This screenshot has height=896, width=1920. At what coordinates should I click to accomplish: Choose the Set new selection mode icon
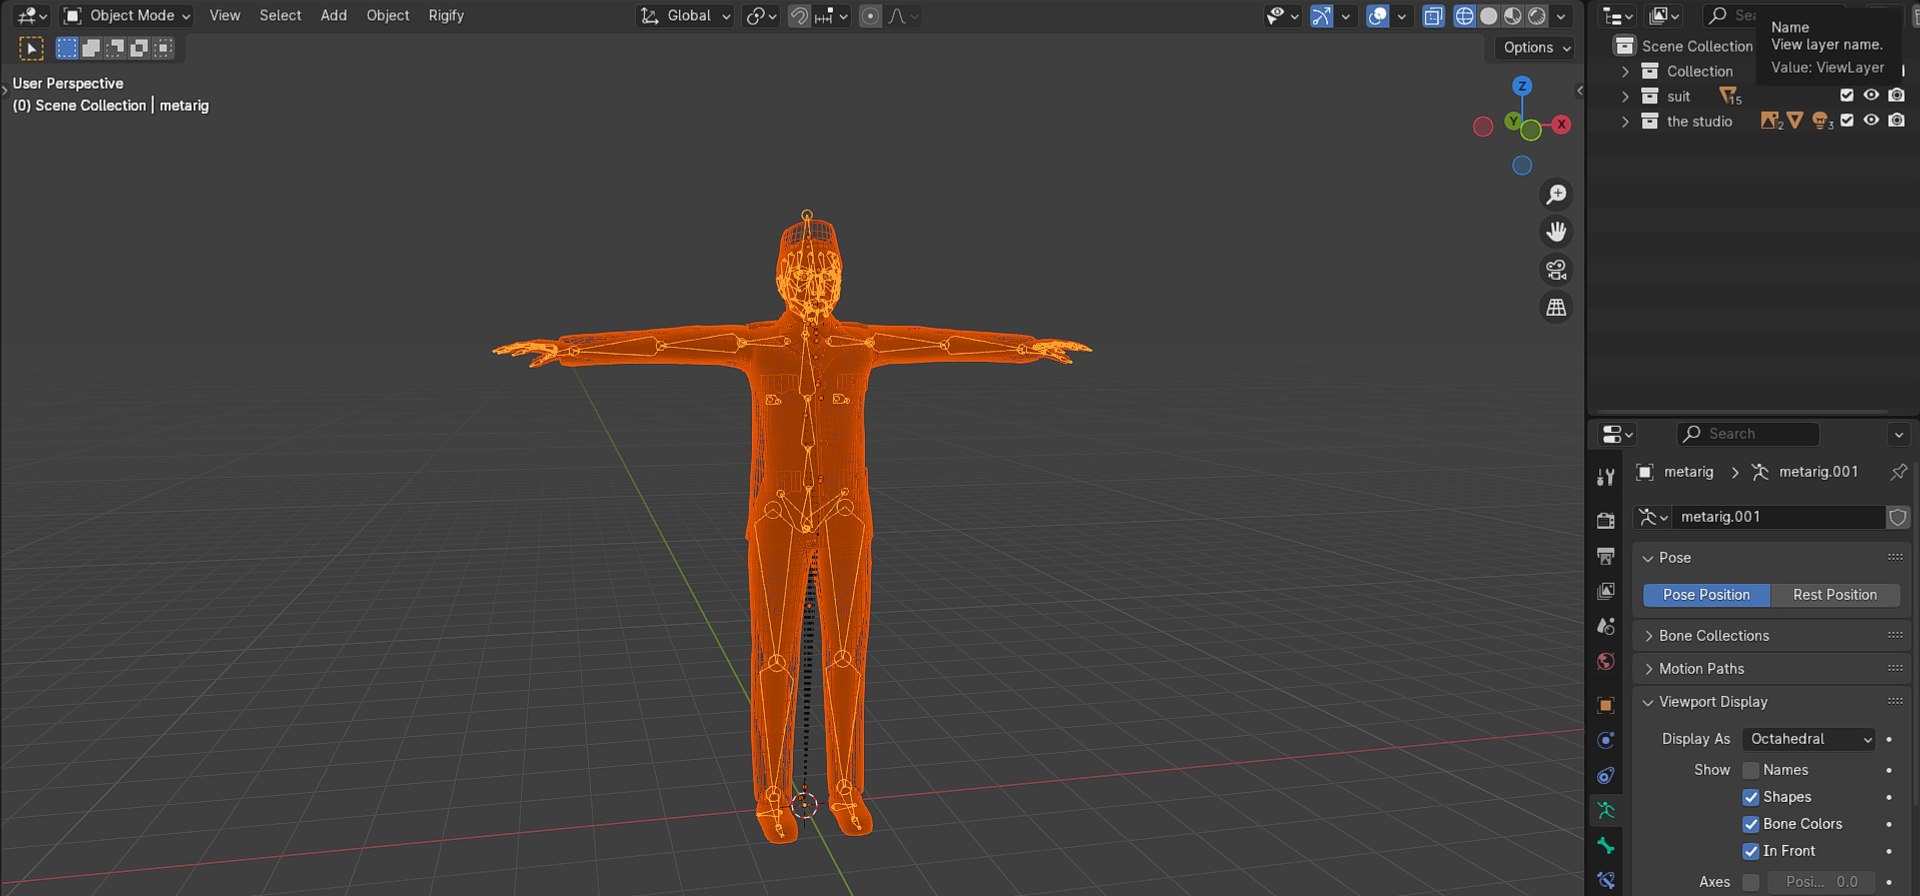pyautogui.click(x=67, y=48)
